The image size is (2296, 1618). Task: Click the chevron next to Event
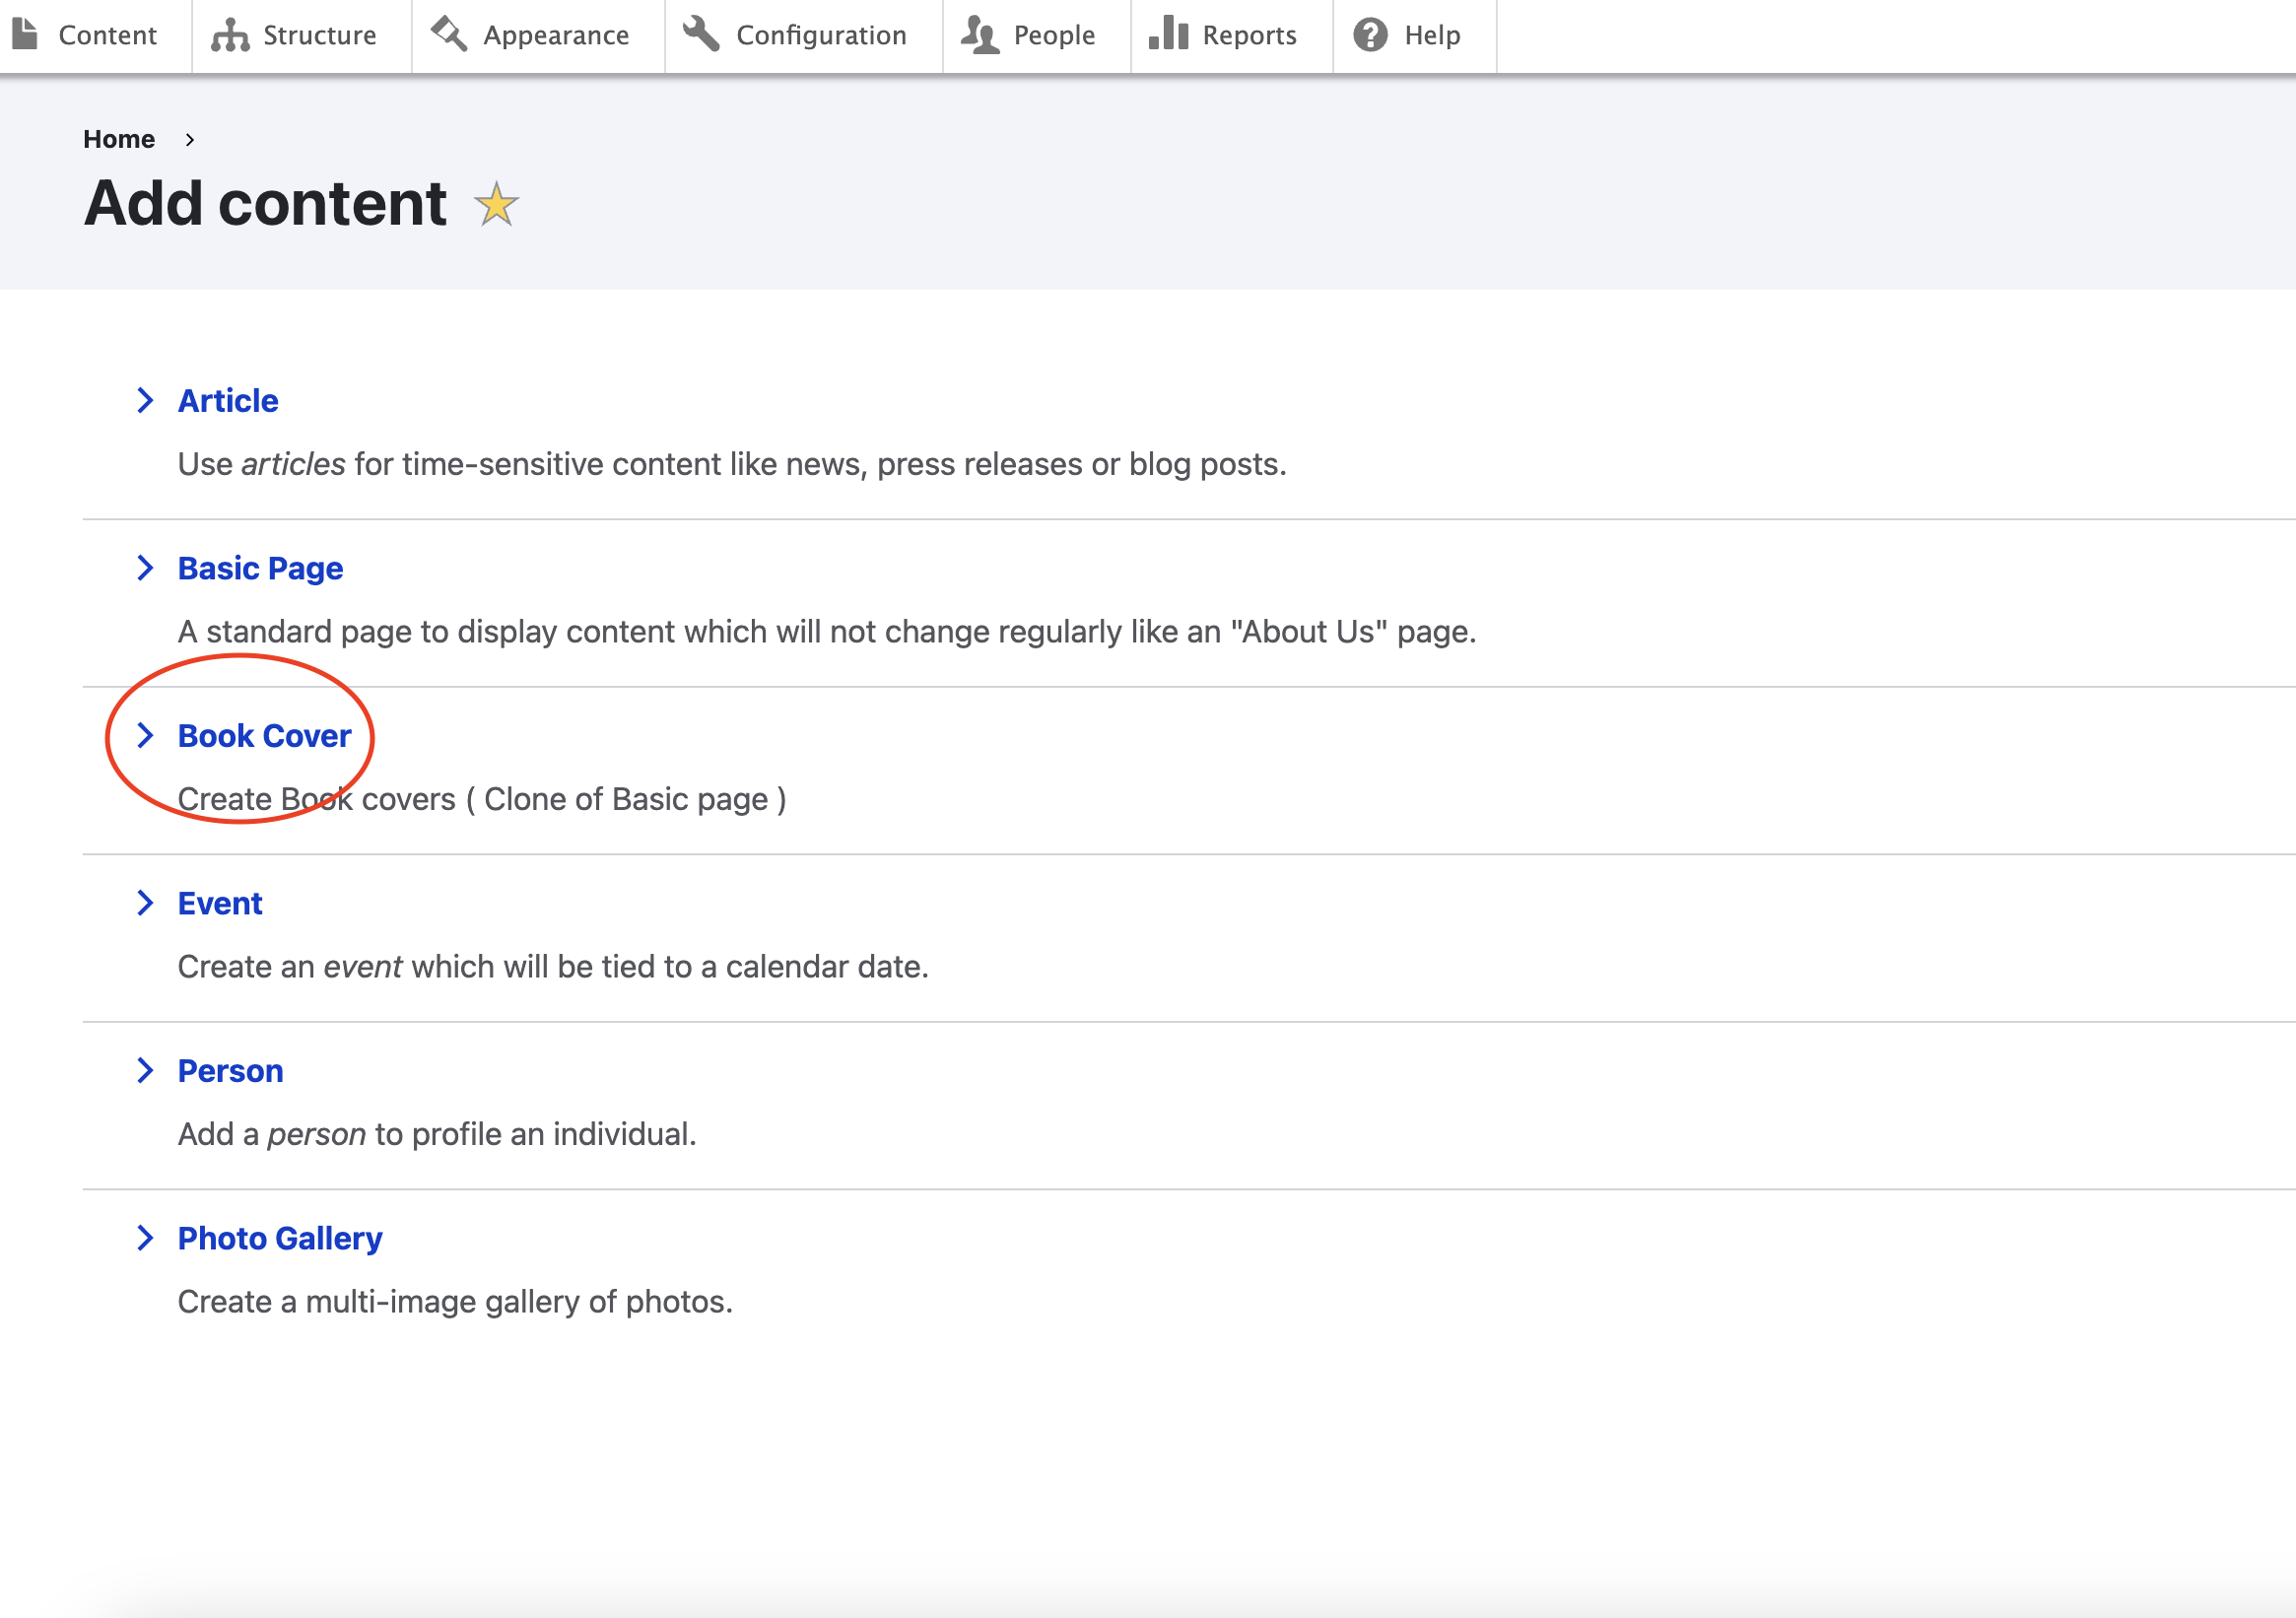[145, 903]
